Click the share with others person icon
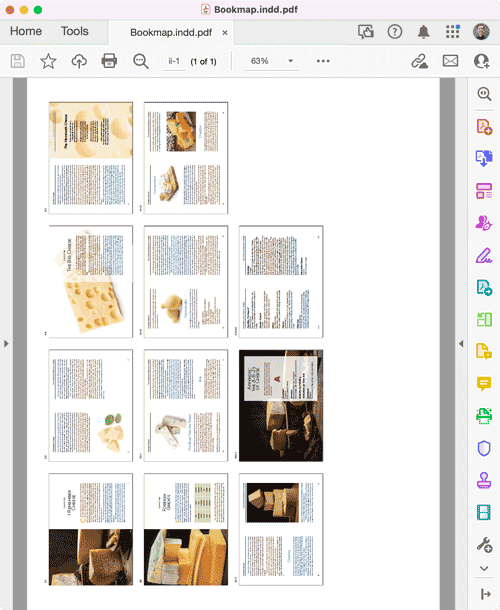The image size is (500, 610). pos(481,61)
